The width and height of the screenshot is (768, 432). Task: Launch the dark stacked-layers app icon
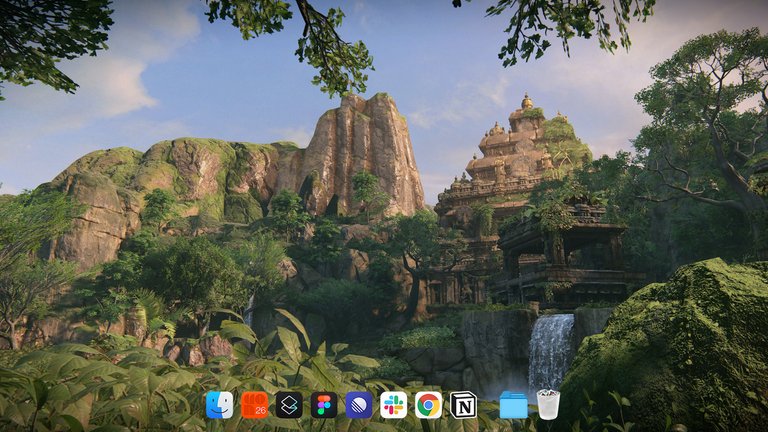pos(289,405)
